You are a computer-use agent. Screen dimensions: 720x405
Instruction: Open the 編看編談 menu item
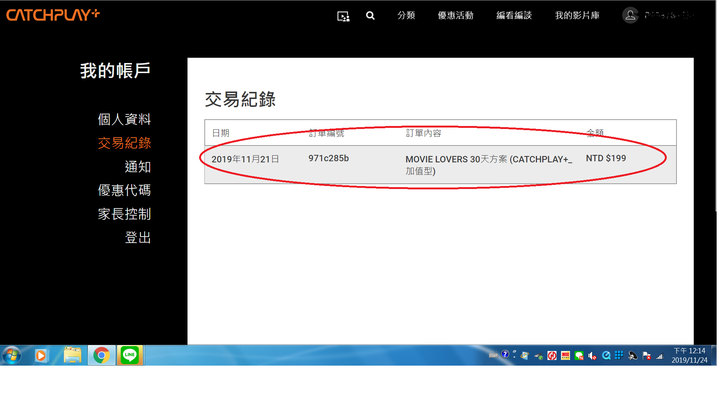click(x=514, y=16)
